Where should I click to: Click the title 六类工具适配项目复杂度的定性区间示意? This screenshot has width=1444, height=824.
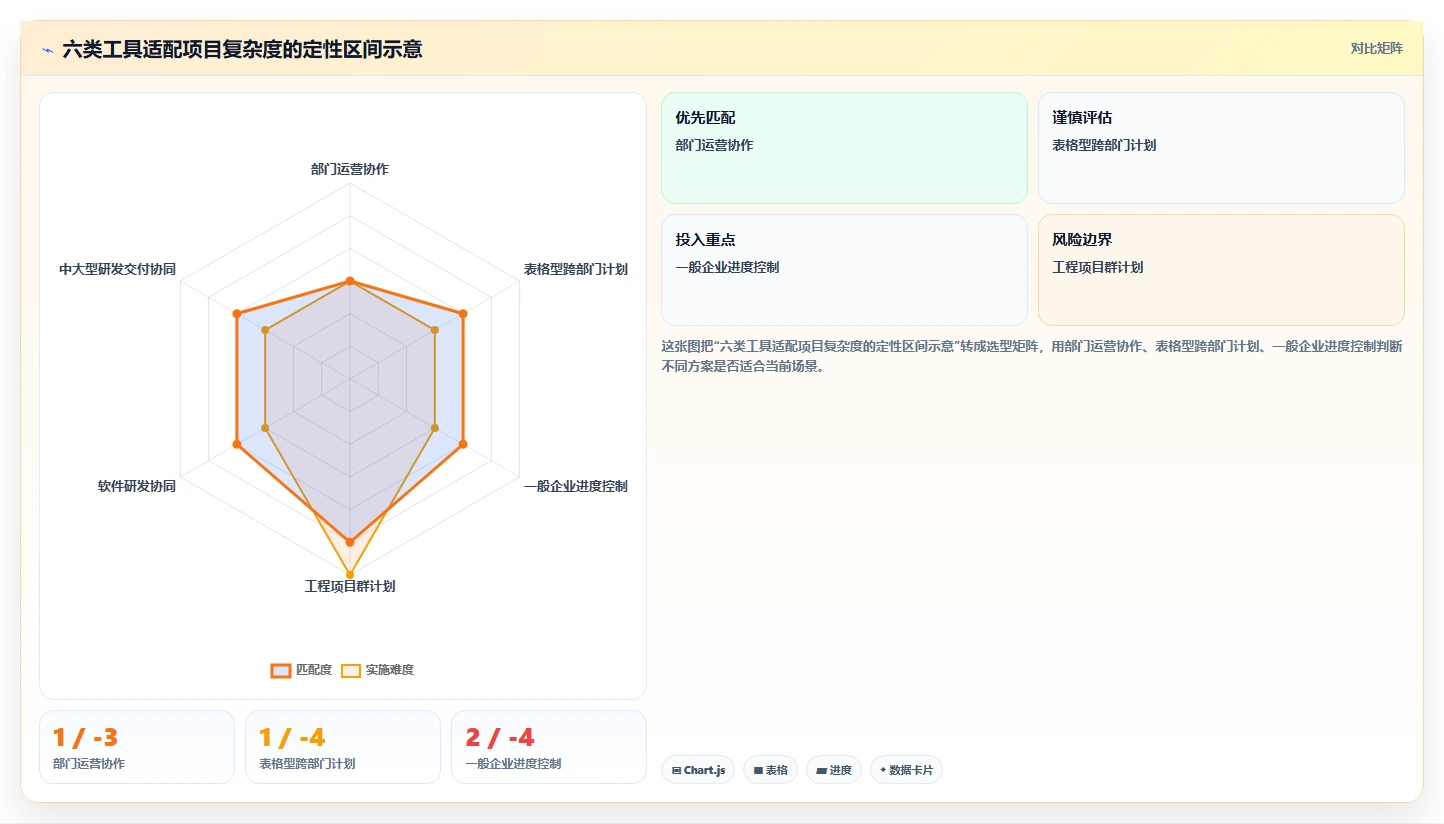[x=242, y=49]
